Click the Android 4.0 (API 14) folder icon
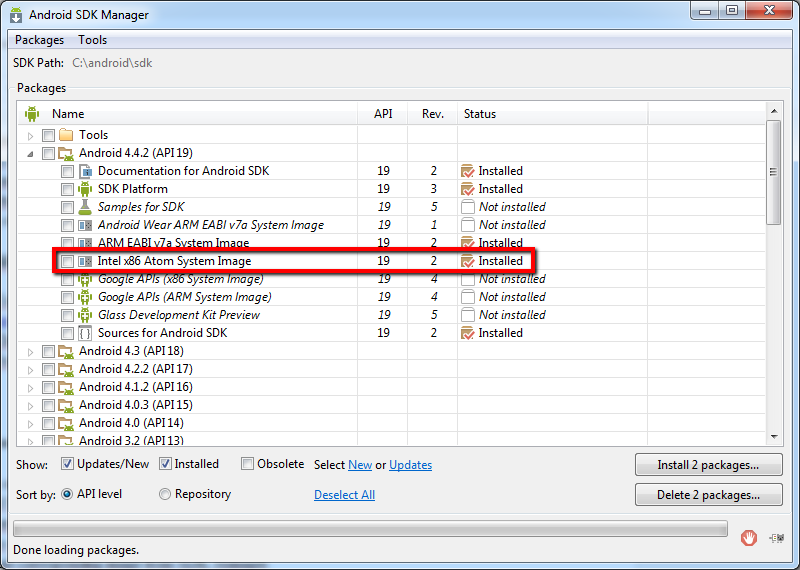This screenshot has width=800, height=570. coord(66,423)
